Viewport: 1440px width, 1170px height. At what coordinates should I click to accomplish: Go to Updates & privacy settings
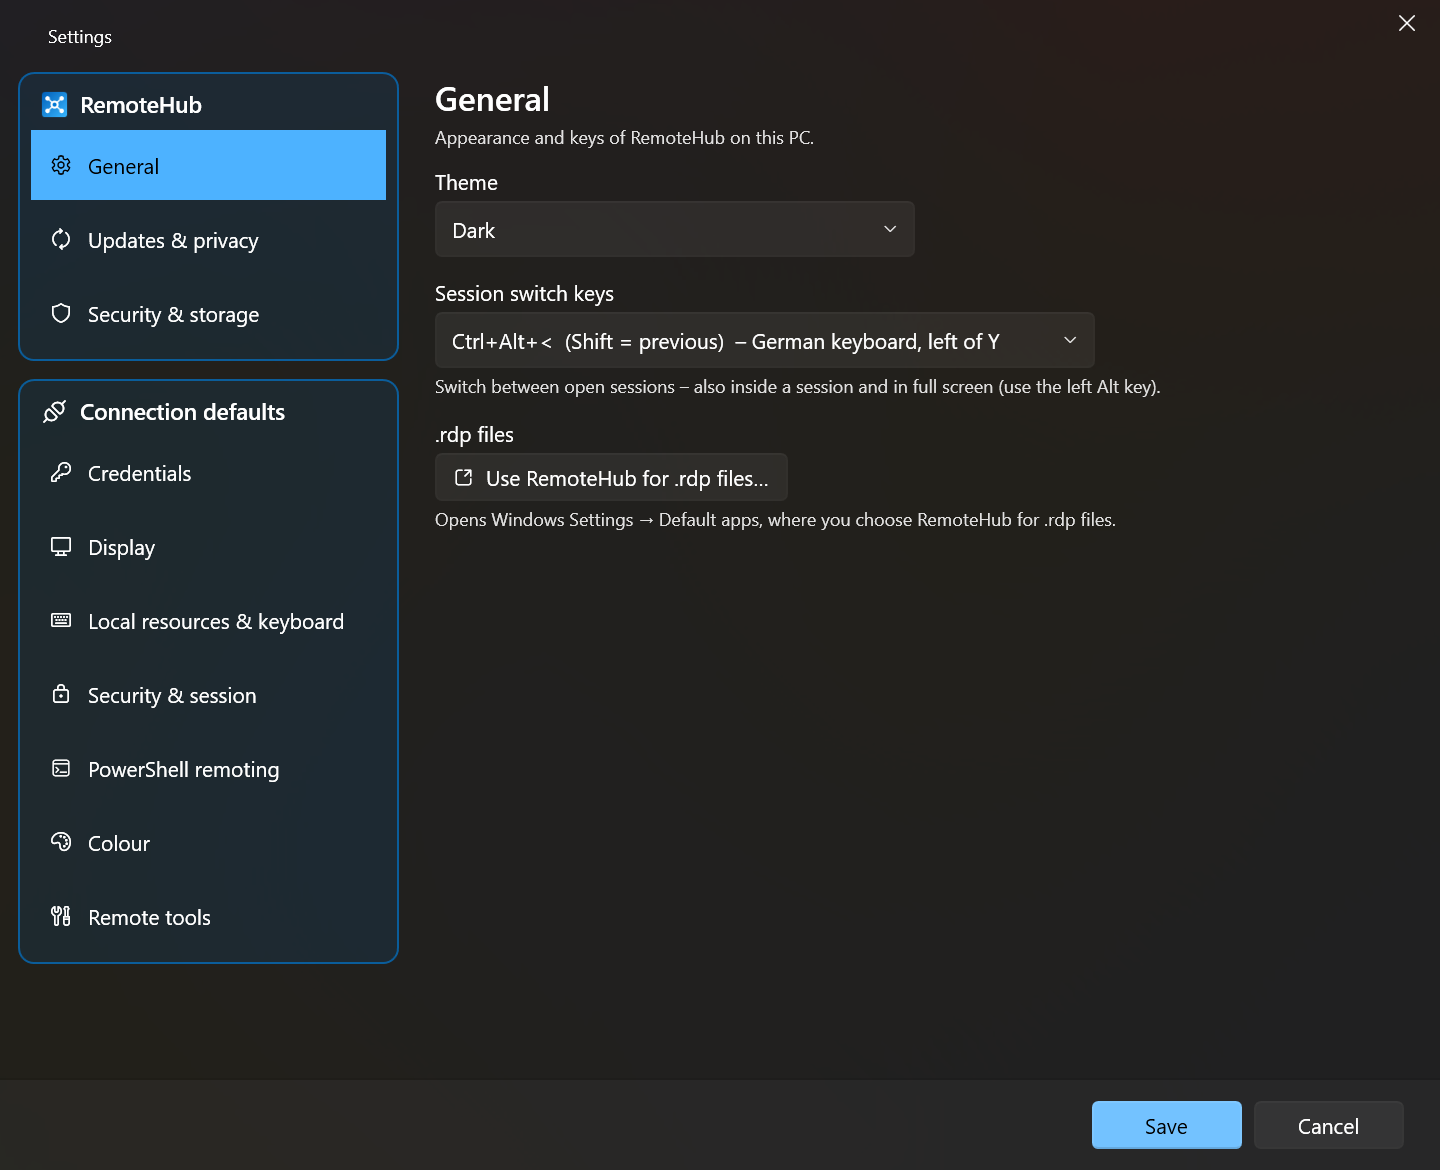tap(208, 240)
